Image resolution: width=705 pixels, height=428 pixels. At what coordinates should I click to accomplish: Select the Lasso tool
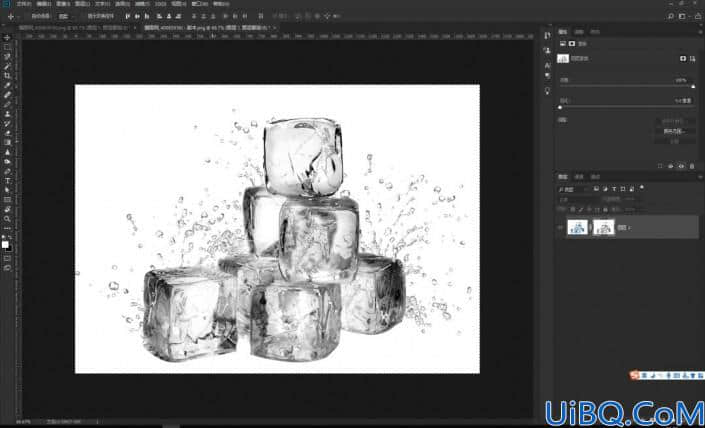tap(7, 57)
